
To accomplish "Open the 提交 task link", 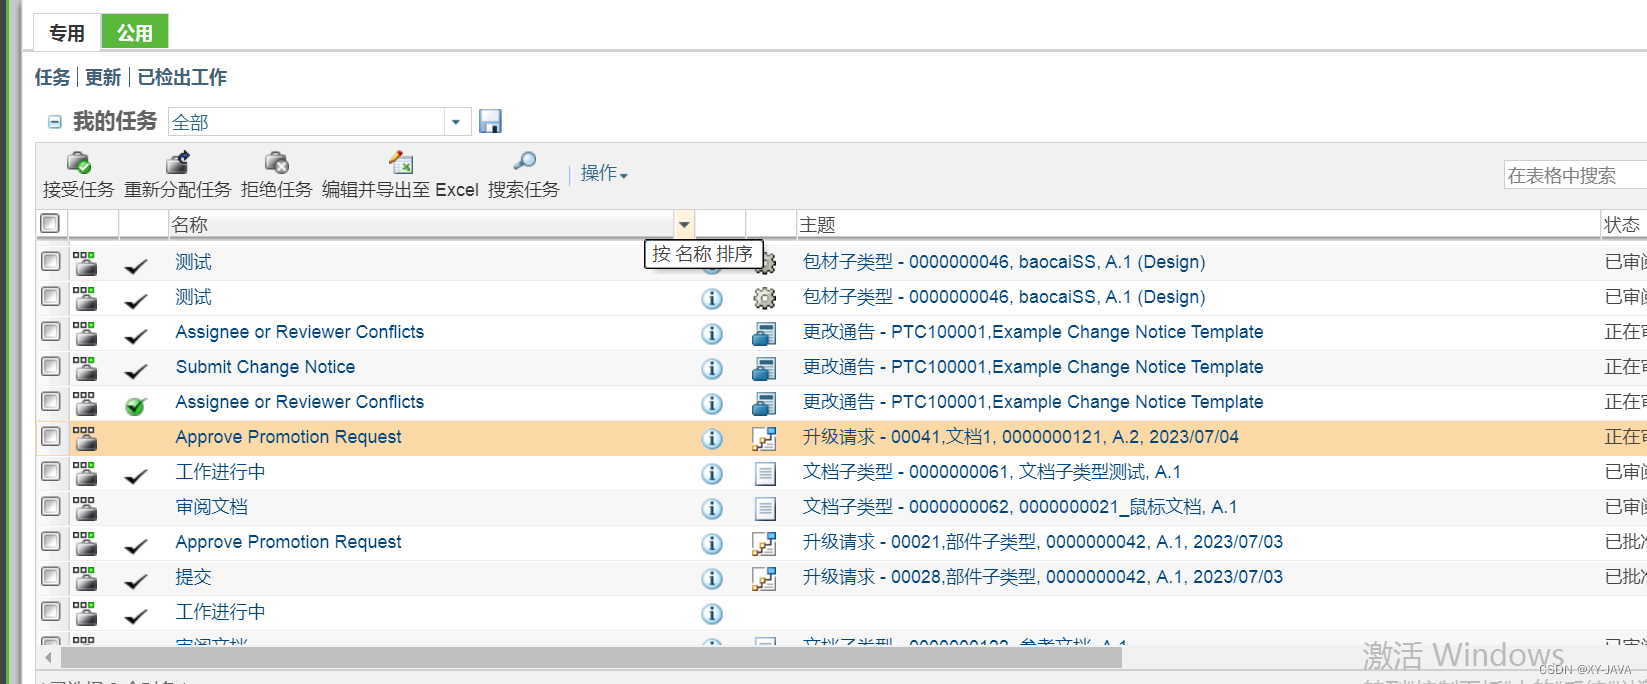I will (194, 577).
